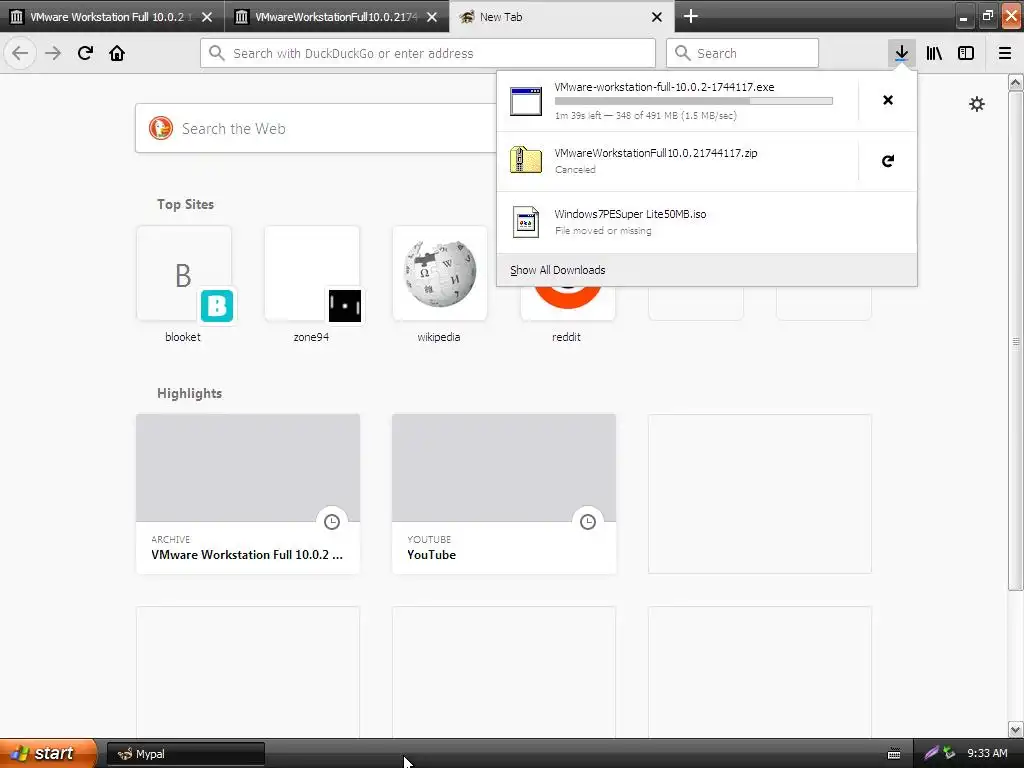This screenshot has height=768, width=1024.
Task: Open the keyboard tray icon in taskbar
Action: 894,754
